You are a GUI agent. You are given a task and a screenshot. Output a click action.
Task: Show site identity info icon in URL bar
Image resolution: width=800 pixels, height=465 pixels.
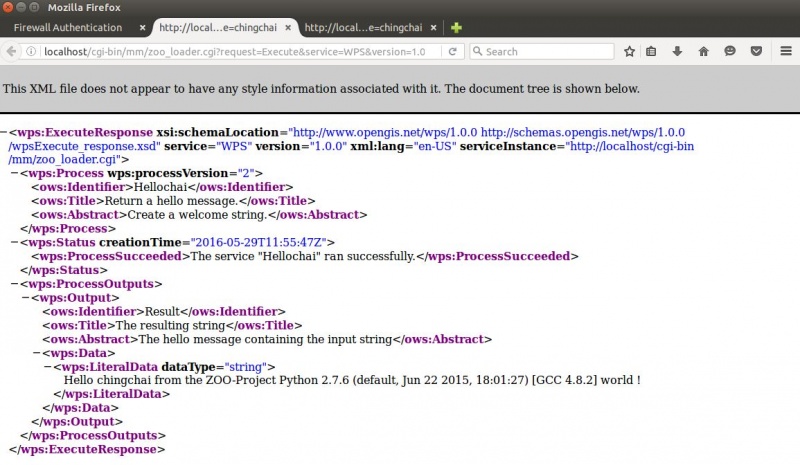33,51
